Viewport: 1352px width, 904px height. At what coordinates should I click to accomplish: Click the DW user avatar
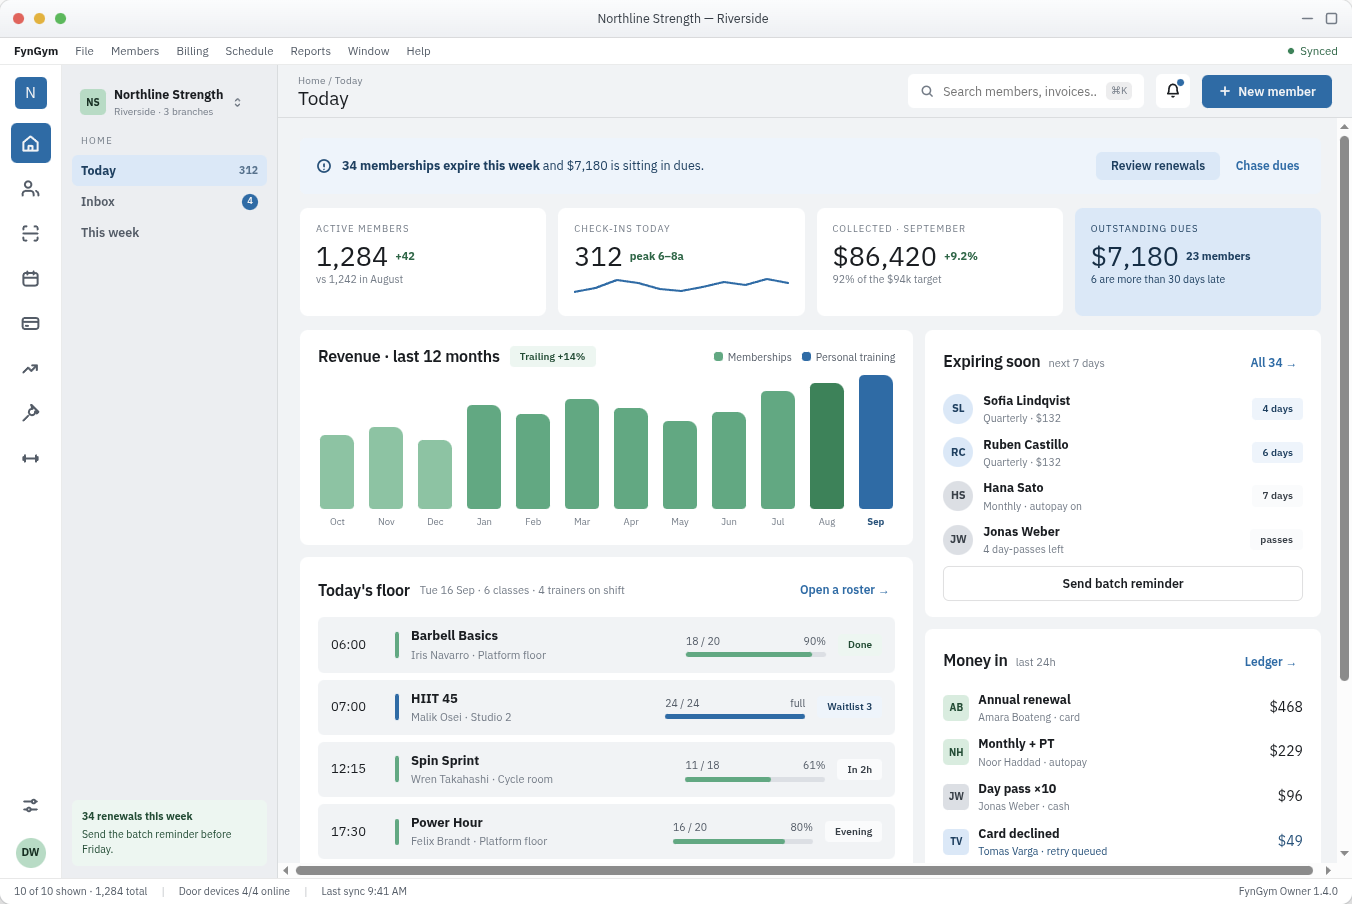coord(31,853)
